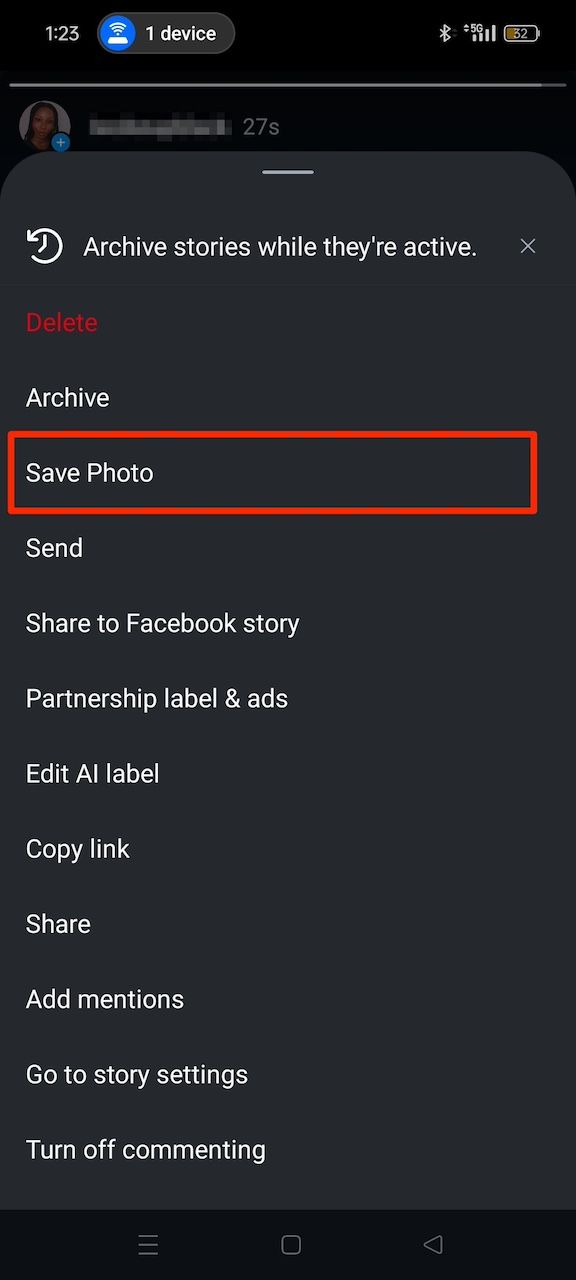The image size is (576, 1280).
Task: Choose Add mentions
Action: [x=104, y=999]
